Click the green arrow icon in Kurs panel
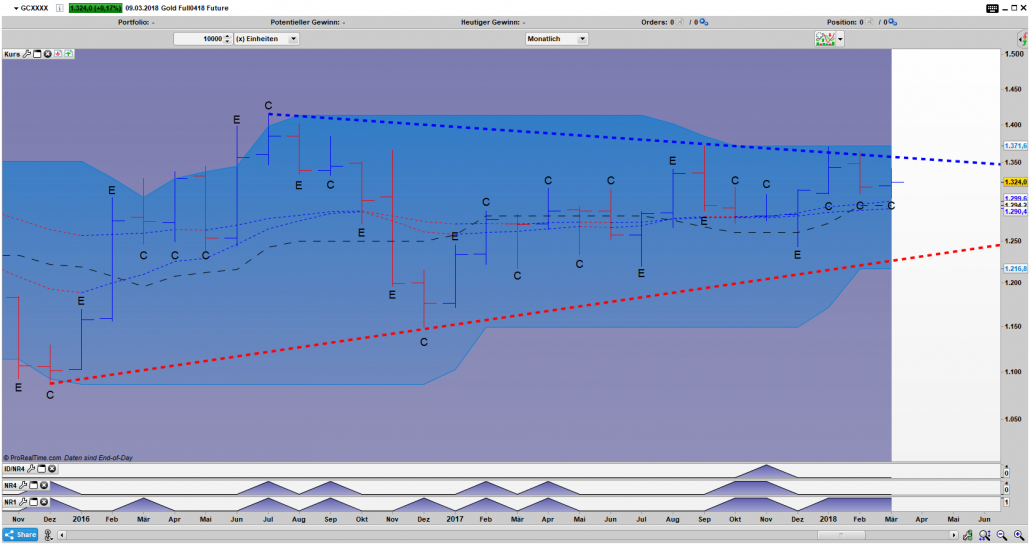The image size is (1030, 545). [x=68, y=54]
